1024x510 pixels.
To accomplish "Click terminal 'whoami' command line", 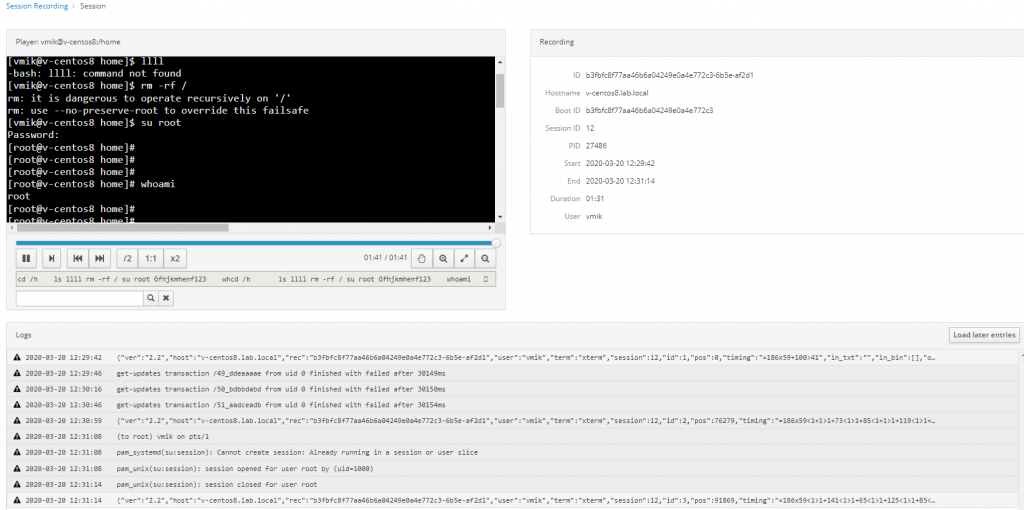I will click(91, 184).
